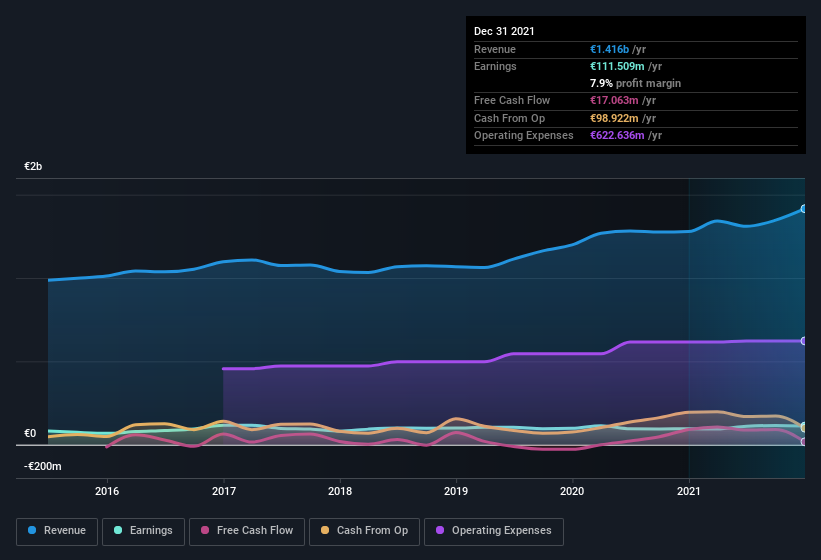Select the 2020 x-axis label
The image size is (821, 560).
click(x=572, y=491)
